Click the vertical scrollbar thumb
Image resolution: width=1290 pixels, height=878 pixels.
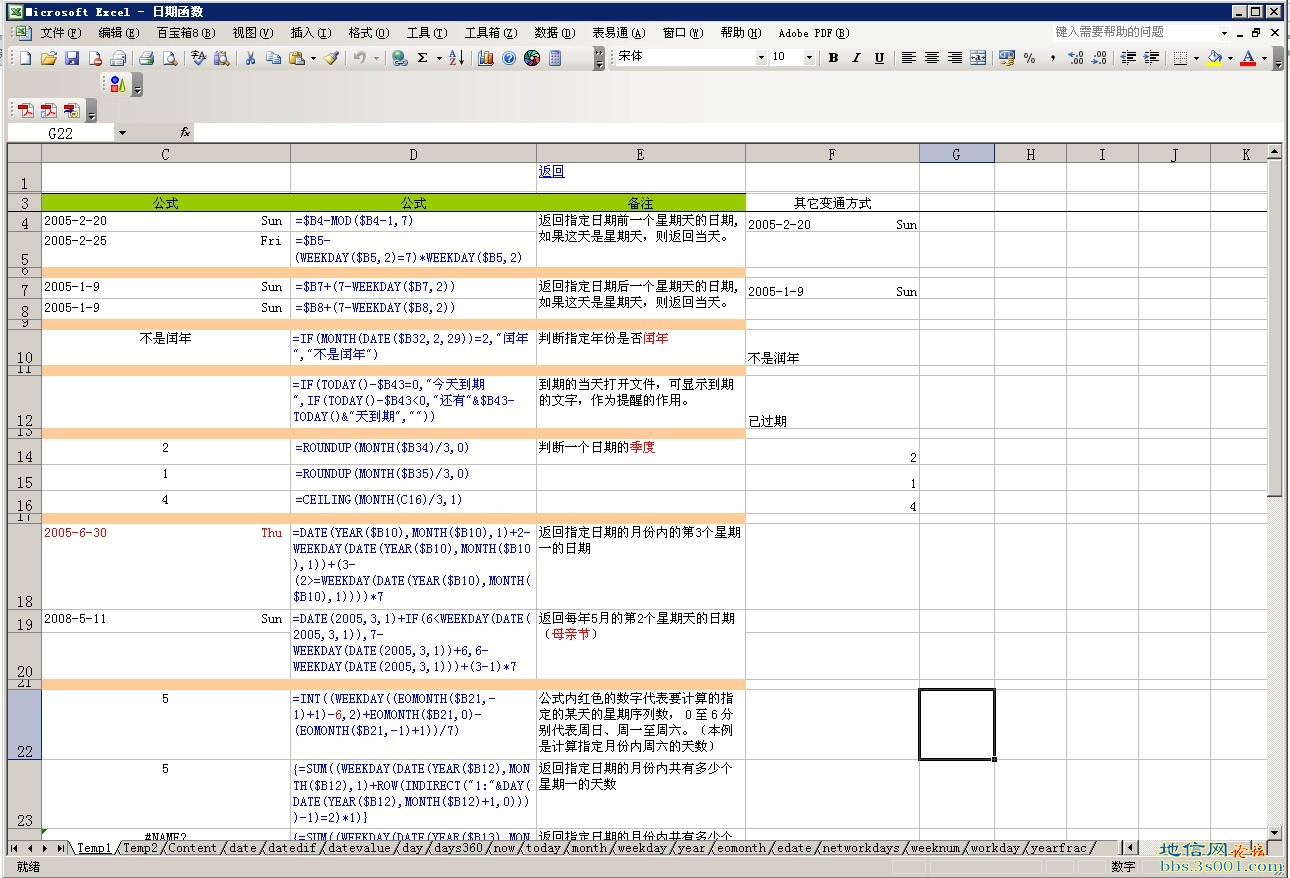pyautogui.click(x=1274, y=328)
